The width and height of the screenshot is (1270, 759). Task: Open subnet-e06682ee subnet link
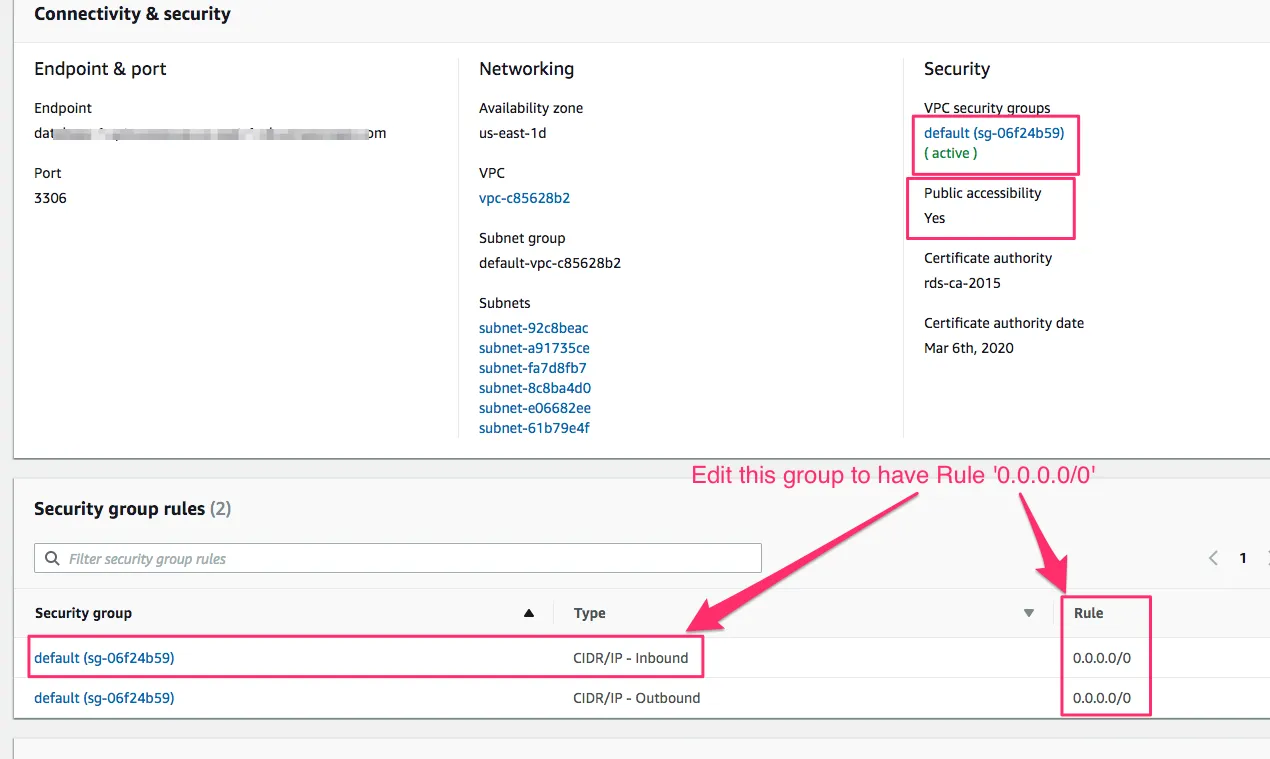tap(534, 408)
